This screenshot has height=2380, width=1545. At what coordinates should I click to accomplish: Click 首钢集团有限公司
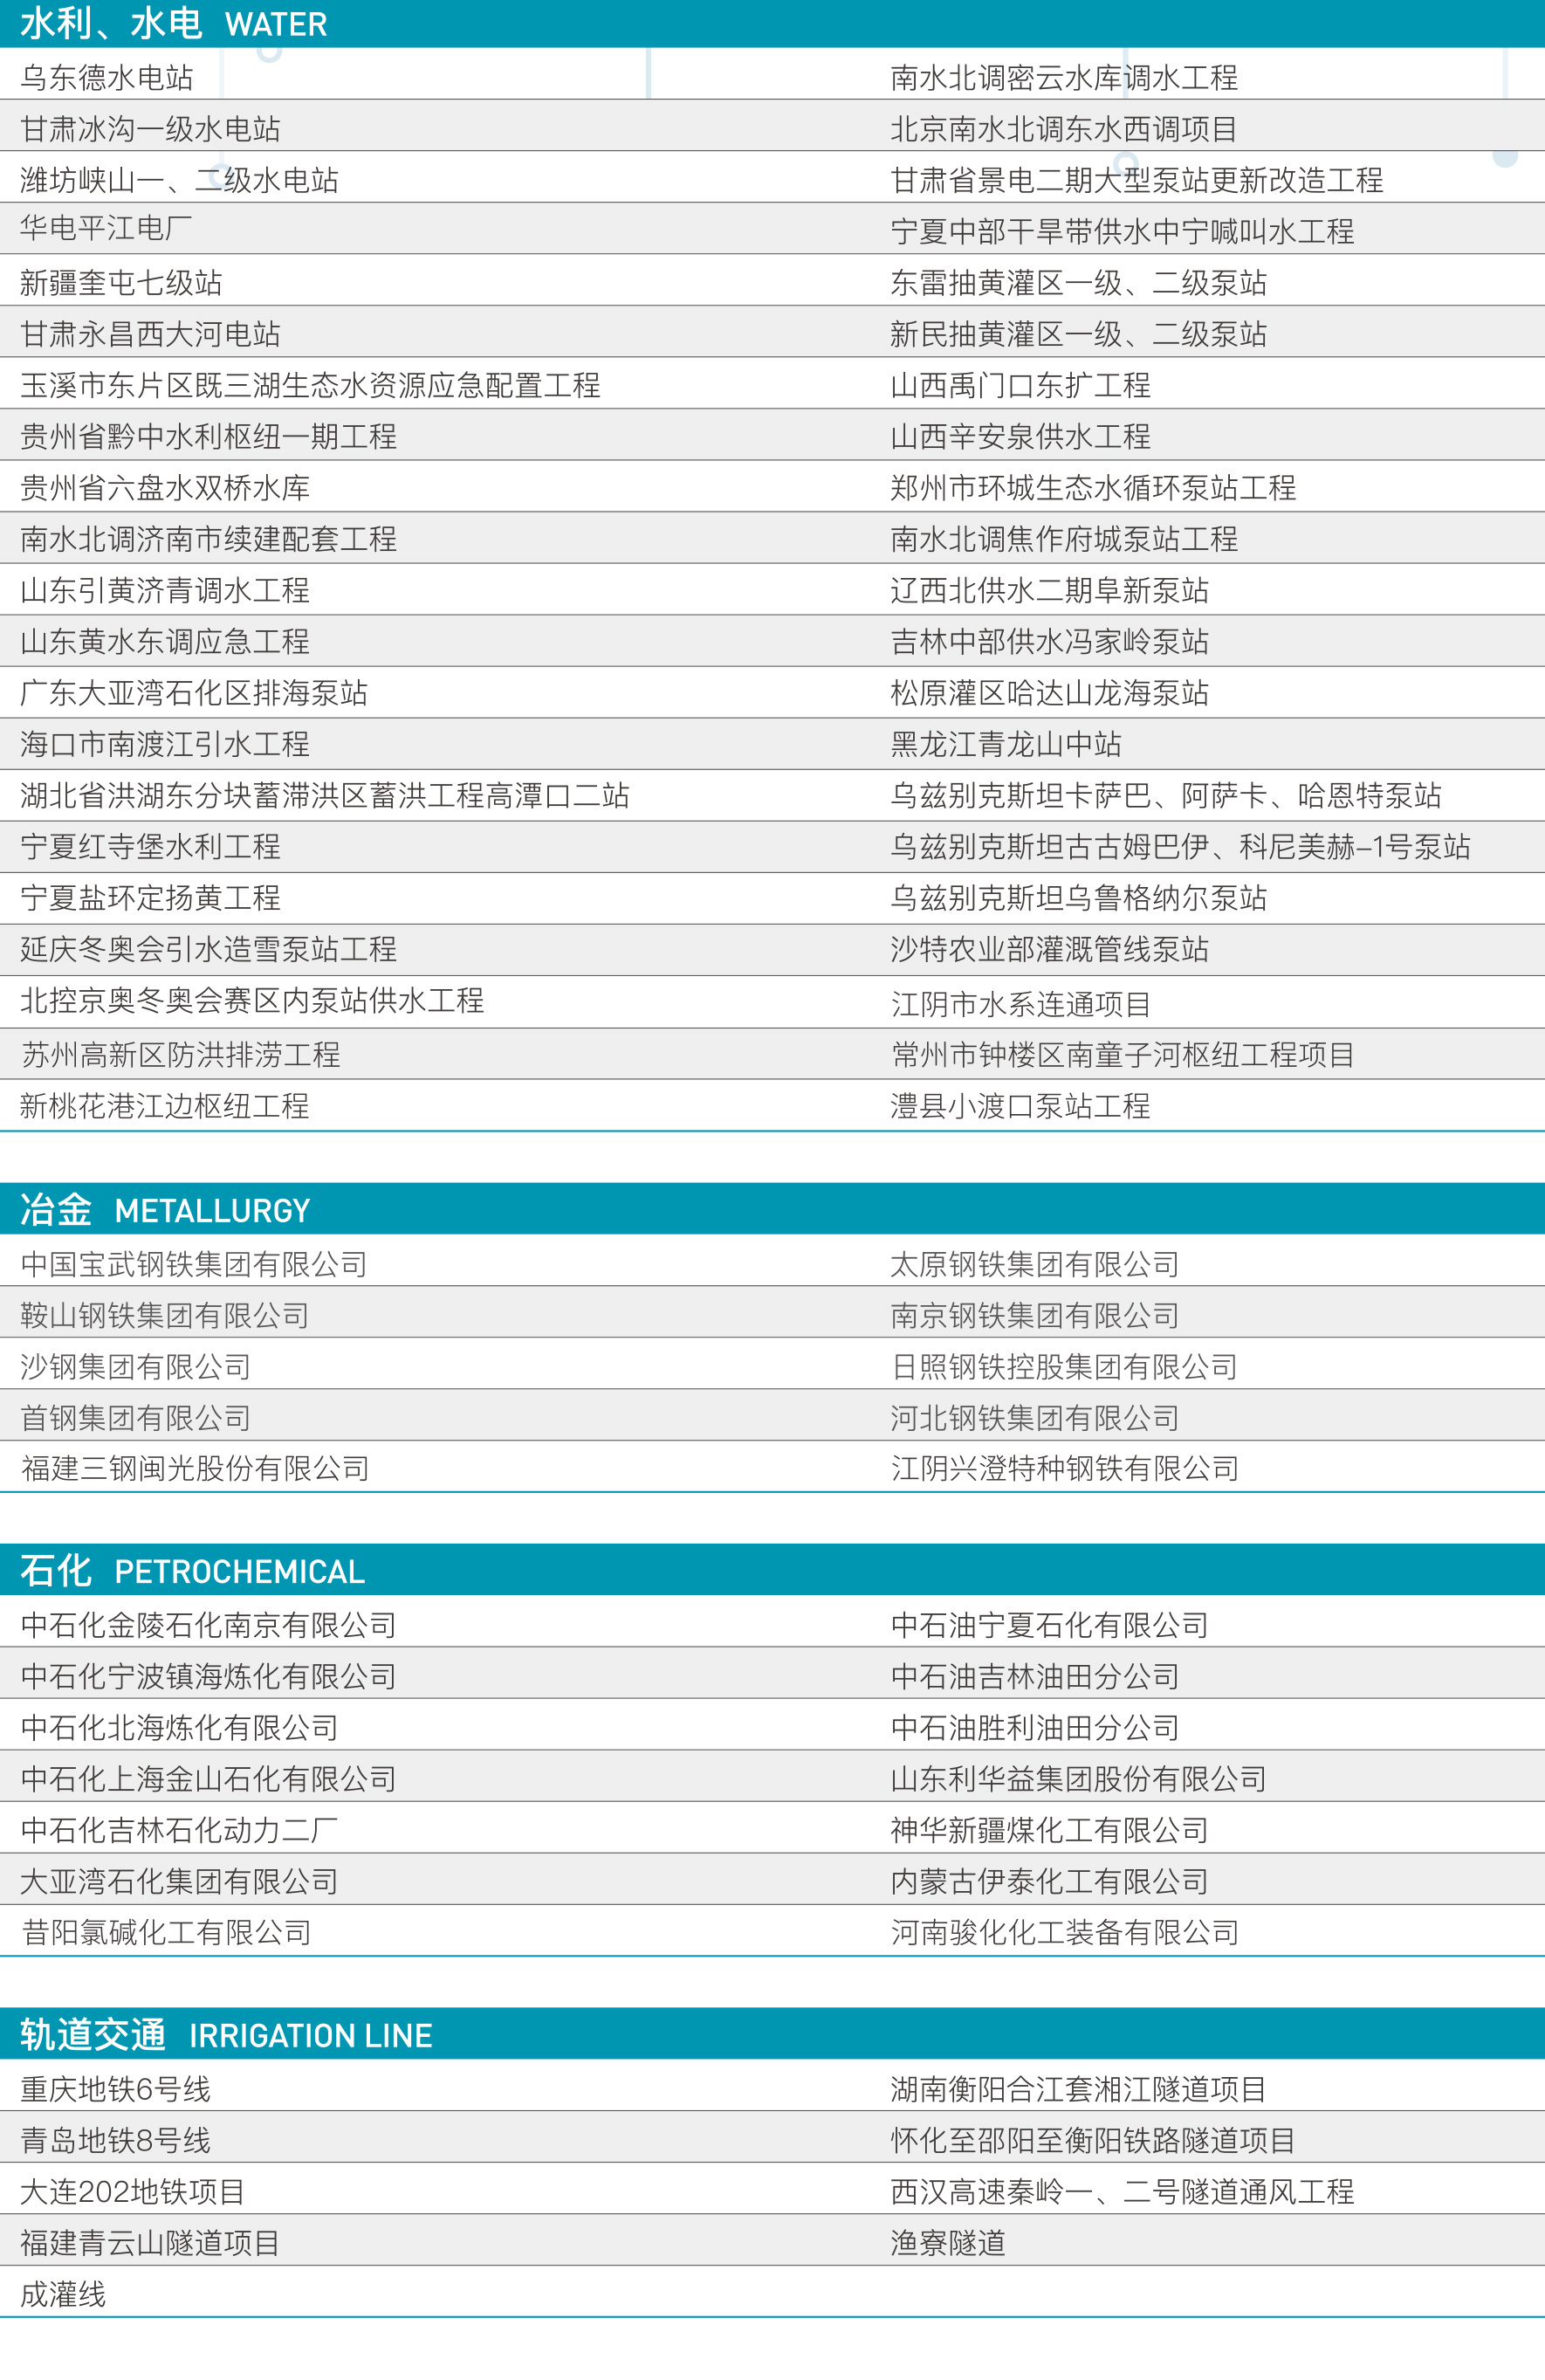pos(136,1417)
